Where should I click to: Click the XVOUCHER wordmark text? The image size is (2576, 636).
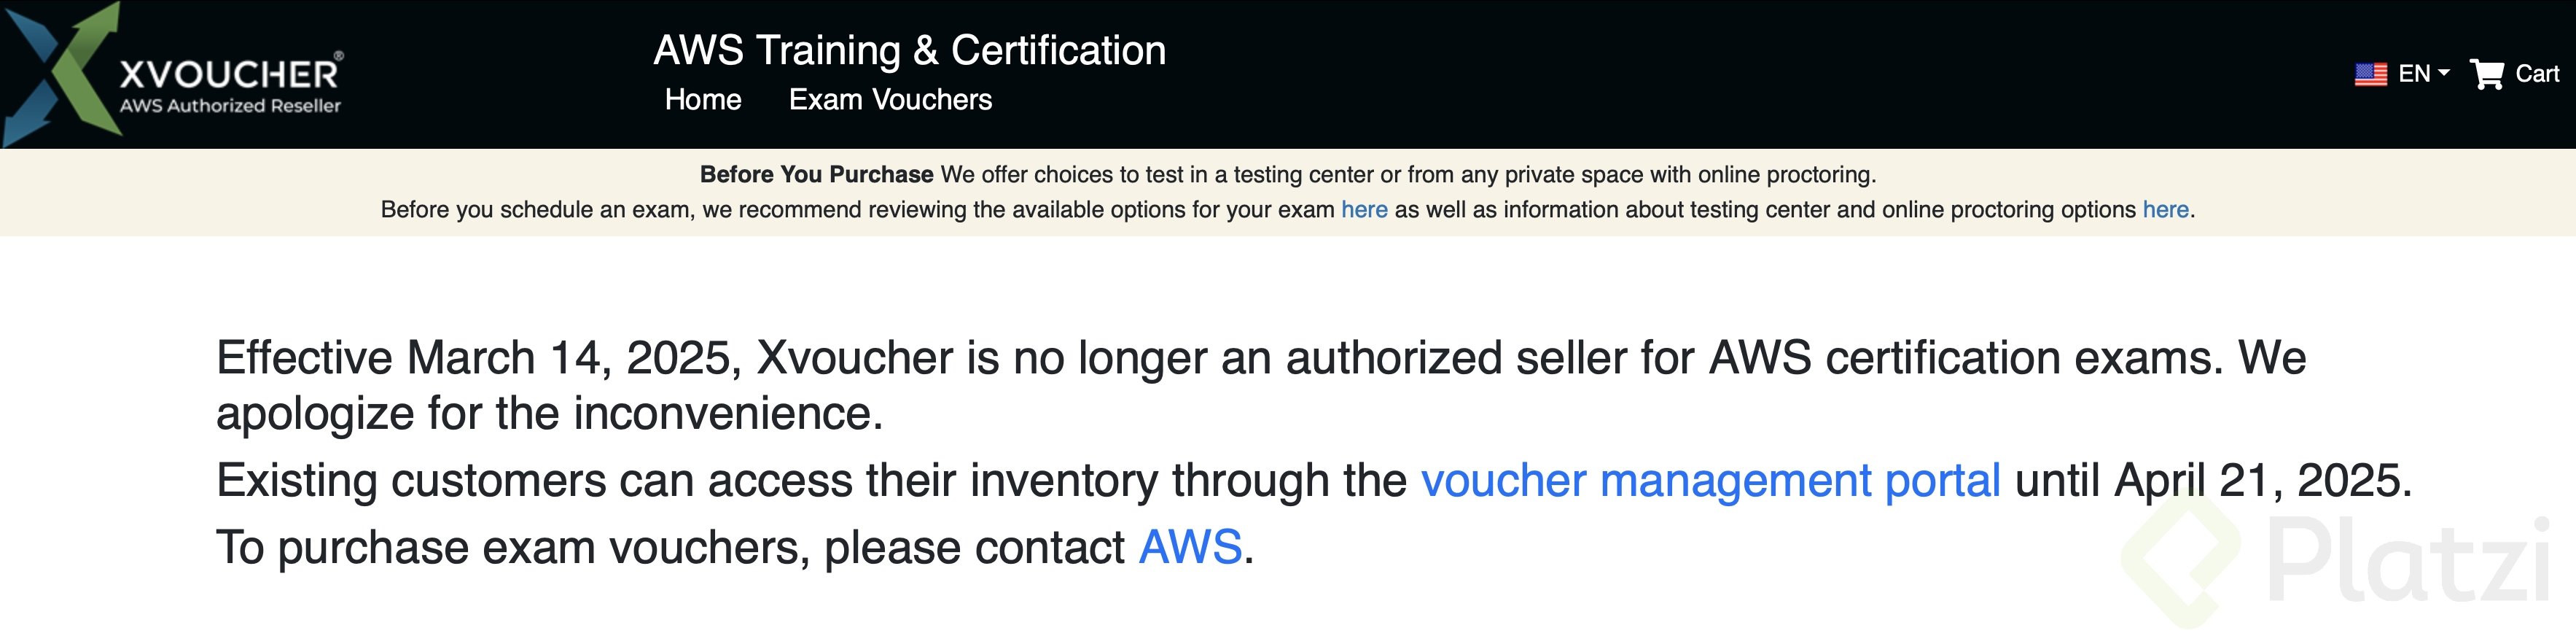point(229,74)
